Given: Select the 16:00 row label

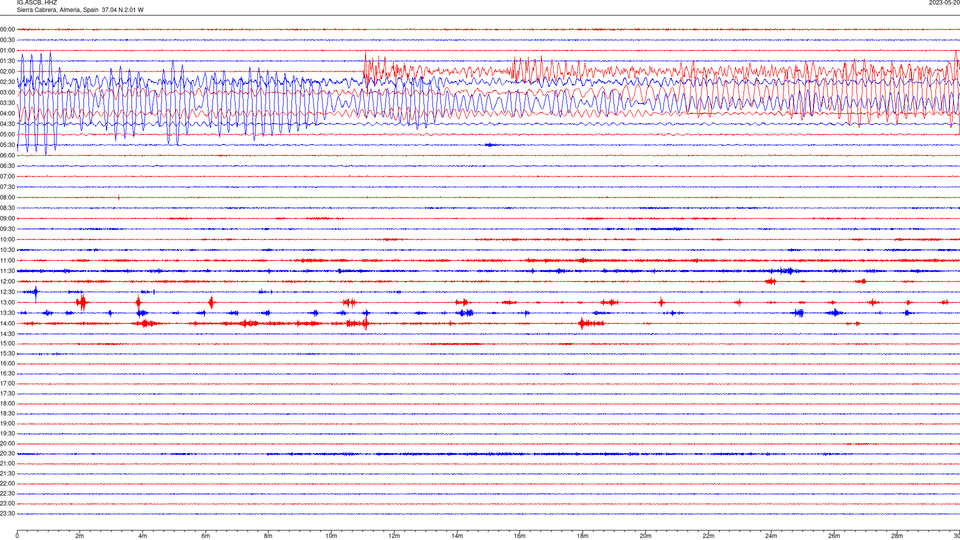Looking at the screenshot, I should pyautogui.click(x=7, y=364).
